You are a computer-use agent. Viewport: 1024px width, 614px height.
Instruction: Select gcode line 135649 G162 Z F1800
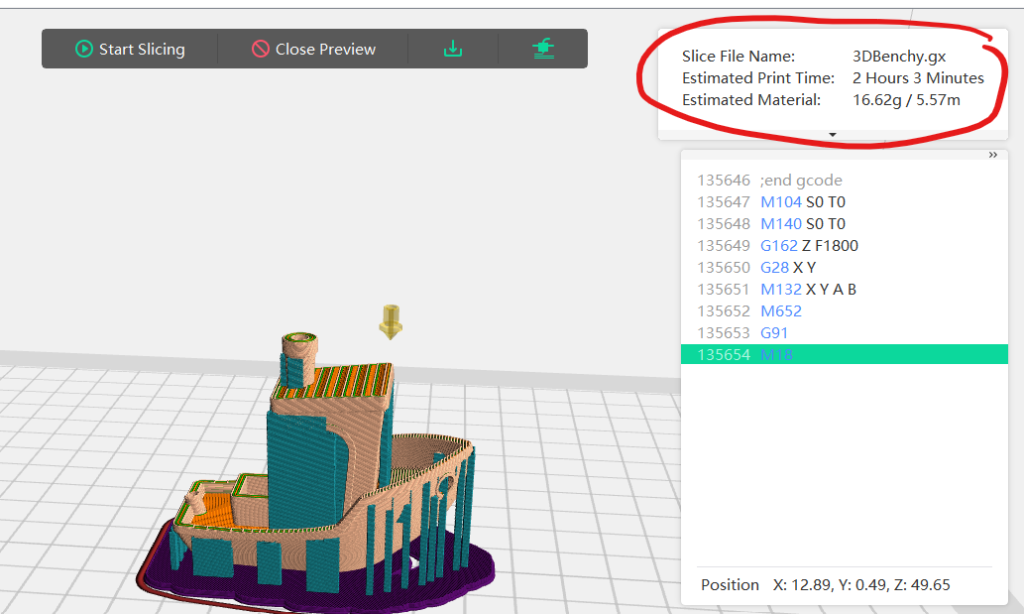[844, 246]
